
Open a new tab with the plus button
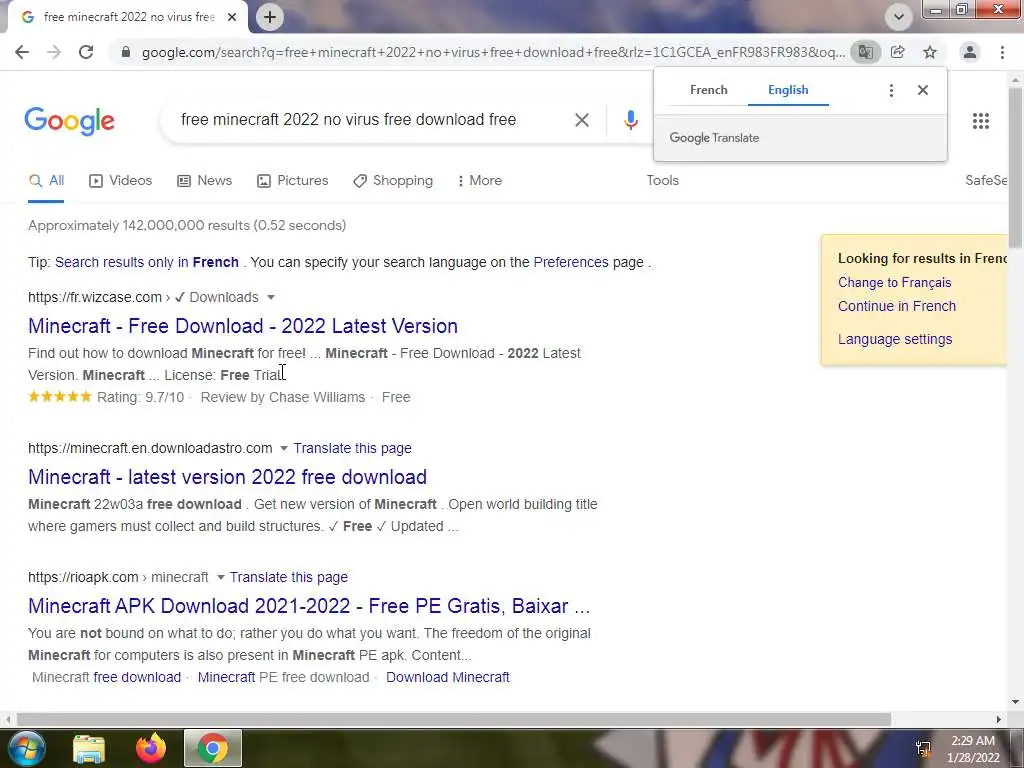tap(270, 17)
